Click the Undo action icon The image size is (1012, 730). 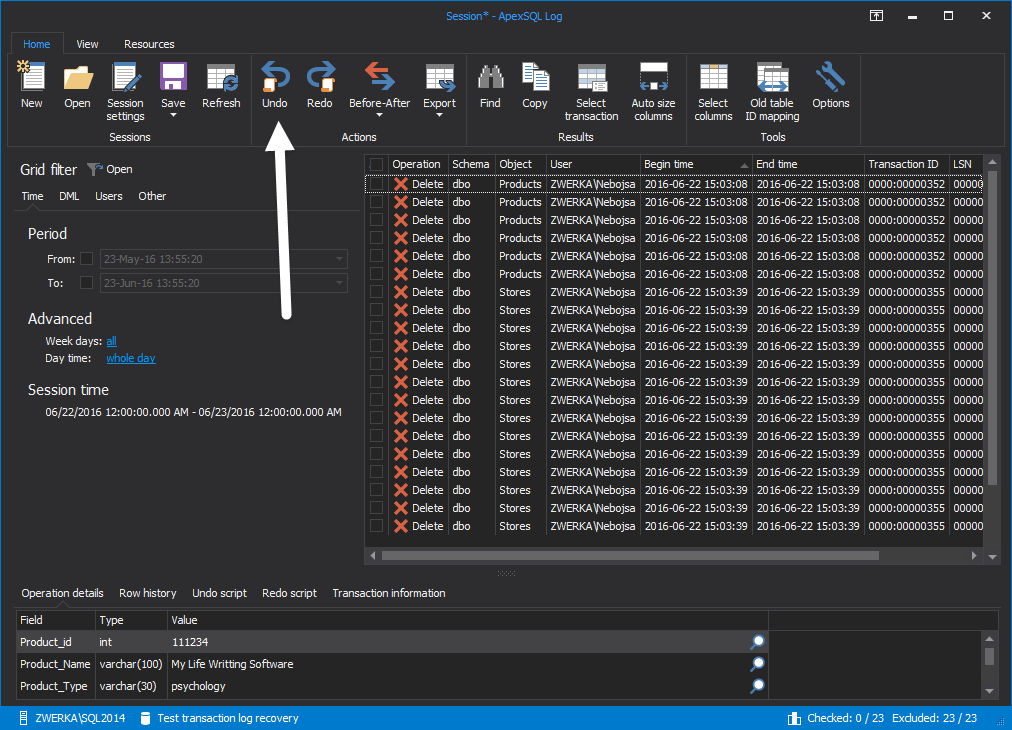pyautogui.click(x=275, y=77)
